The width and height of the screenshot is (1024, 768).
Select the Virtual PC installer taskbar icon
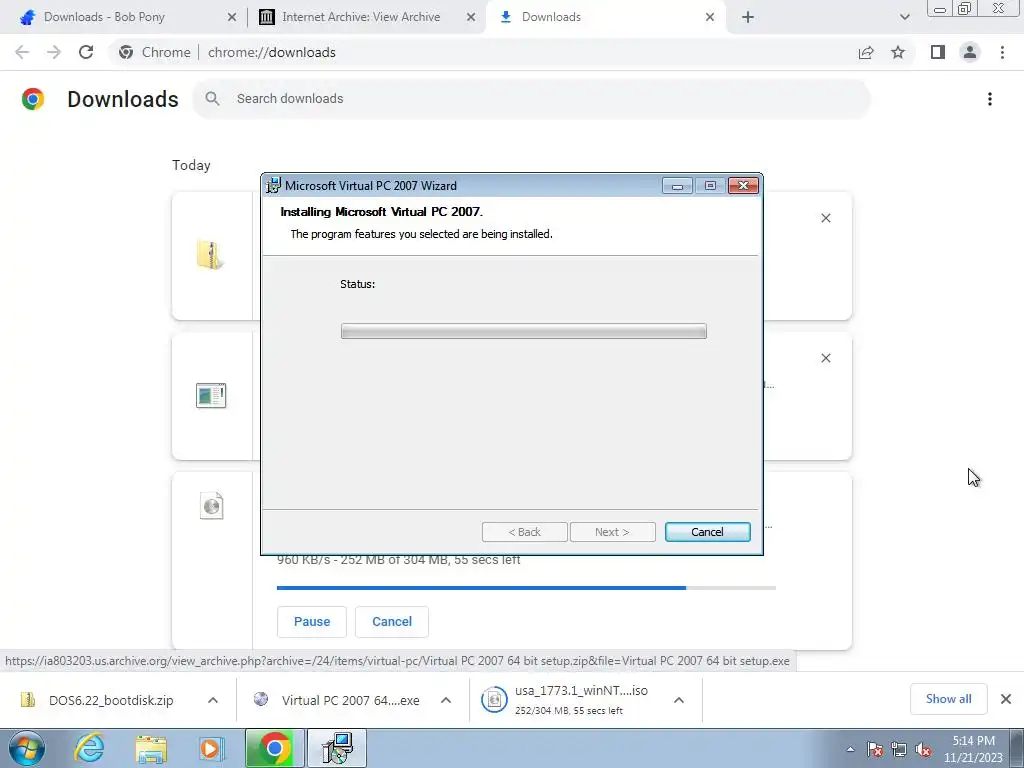click(338, 748)
